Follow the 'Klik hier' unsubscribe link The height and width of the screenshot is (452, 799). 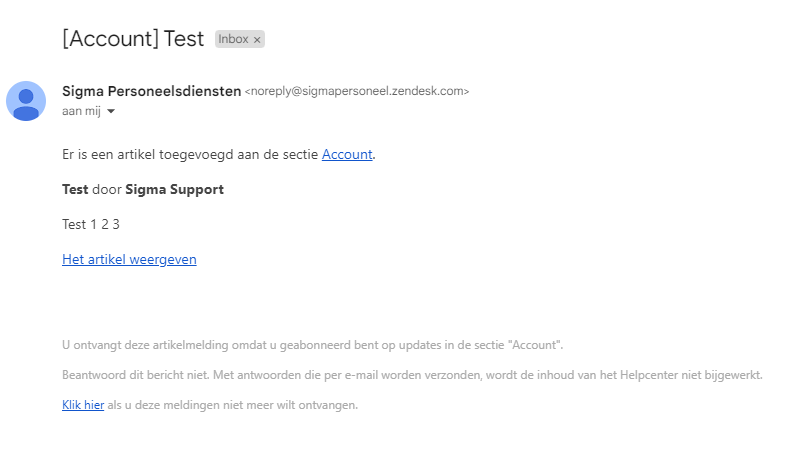coord(83,405)
